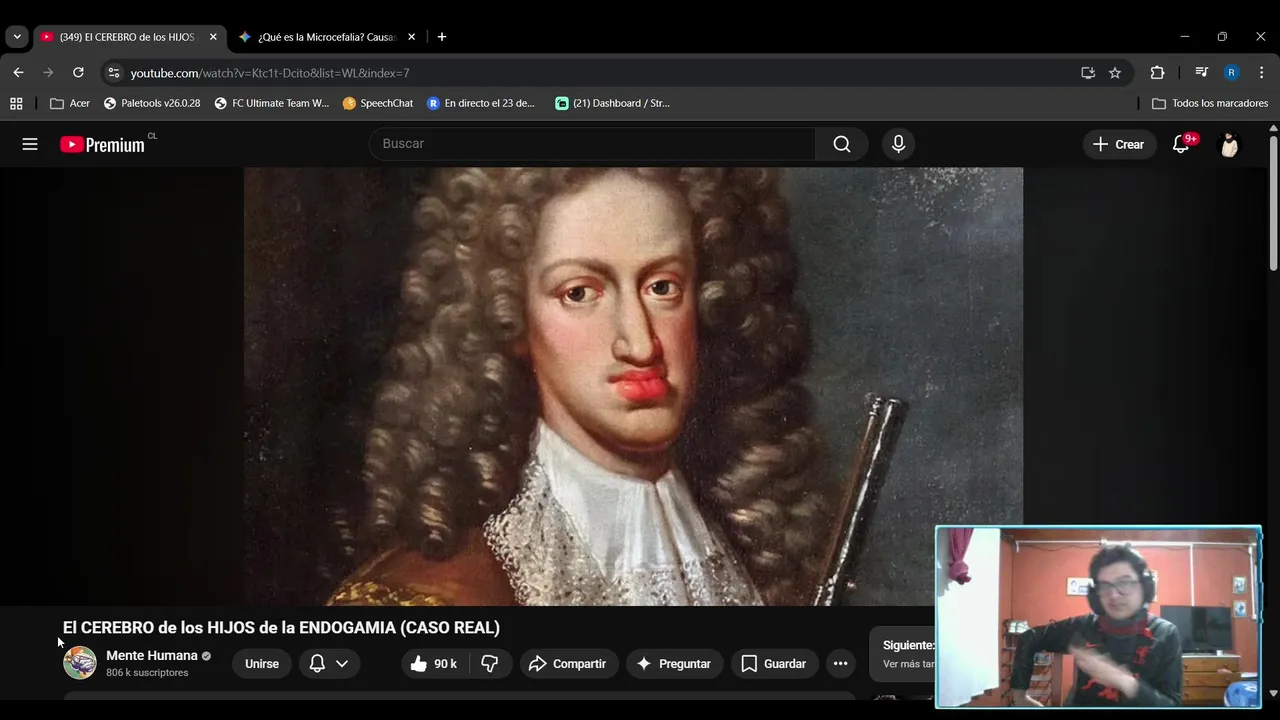The height and width of the screenshot is (720, 1280).
Task: Open more actions three-dot menu
Action: point(840,663)
